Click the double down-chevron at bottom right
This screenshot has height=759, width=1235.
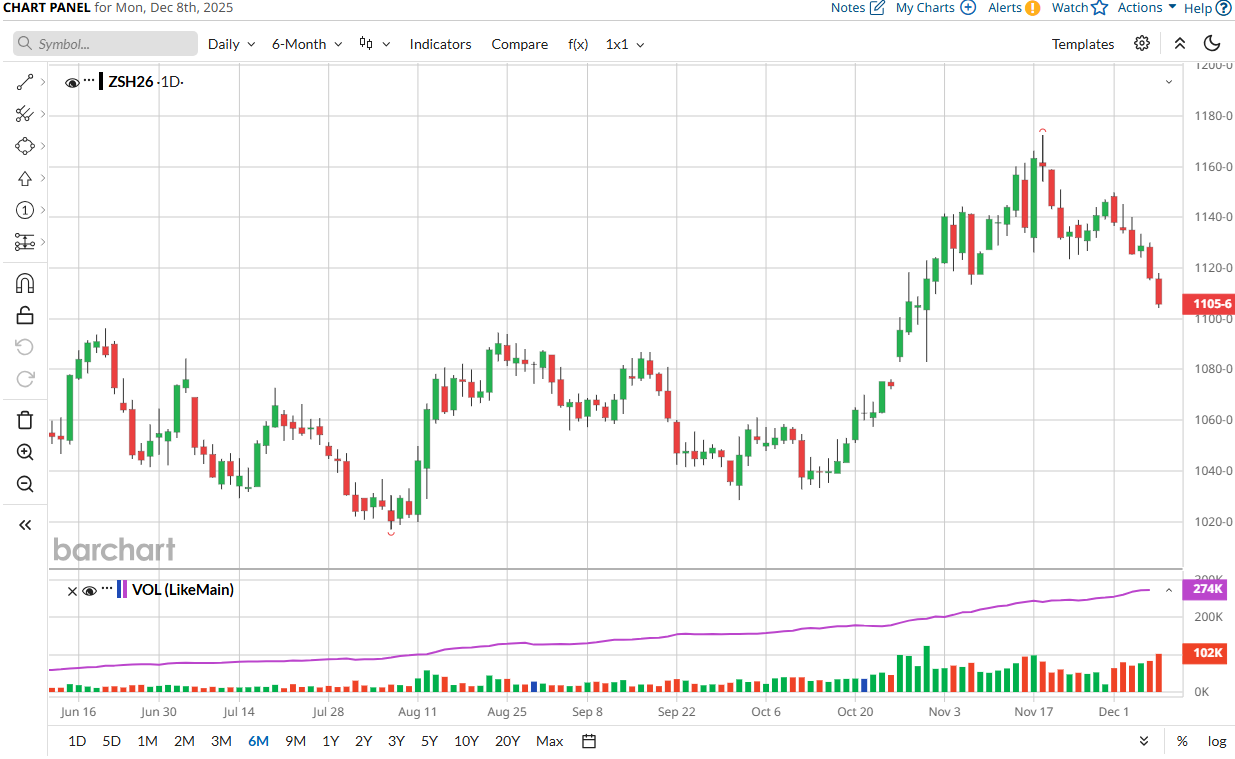[1144, 741]
